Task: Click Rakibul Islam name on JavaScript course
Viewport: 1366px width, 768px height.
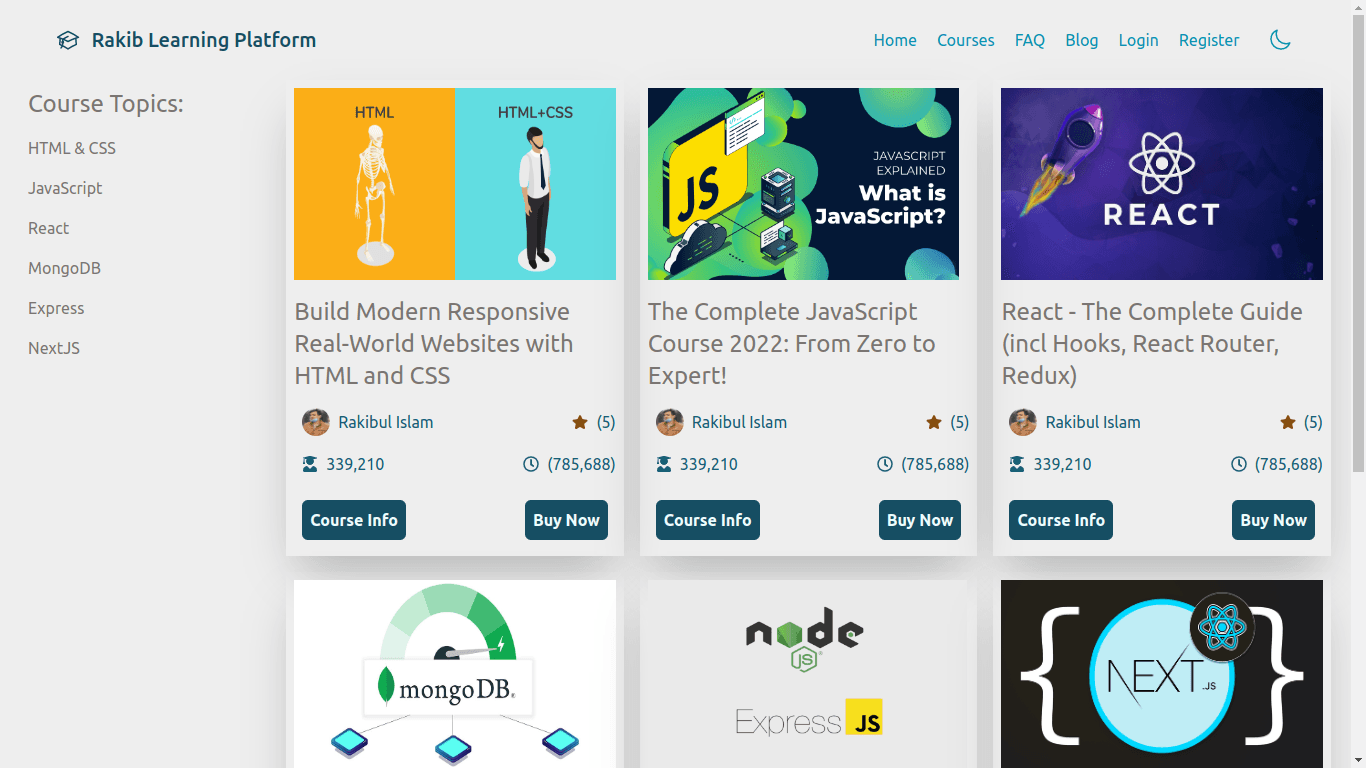Action: point(740,422)
